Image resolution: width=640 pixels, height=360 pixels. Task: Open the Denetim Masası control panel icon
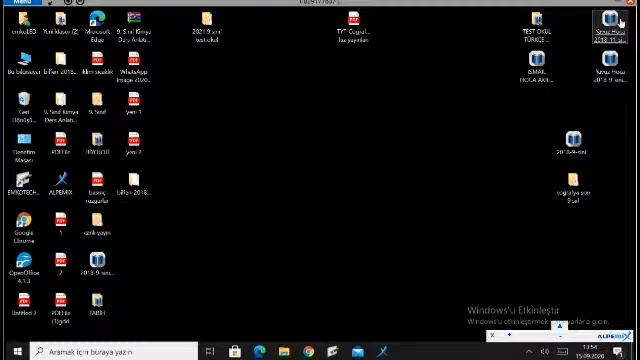(x=24, y=147)
